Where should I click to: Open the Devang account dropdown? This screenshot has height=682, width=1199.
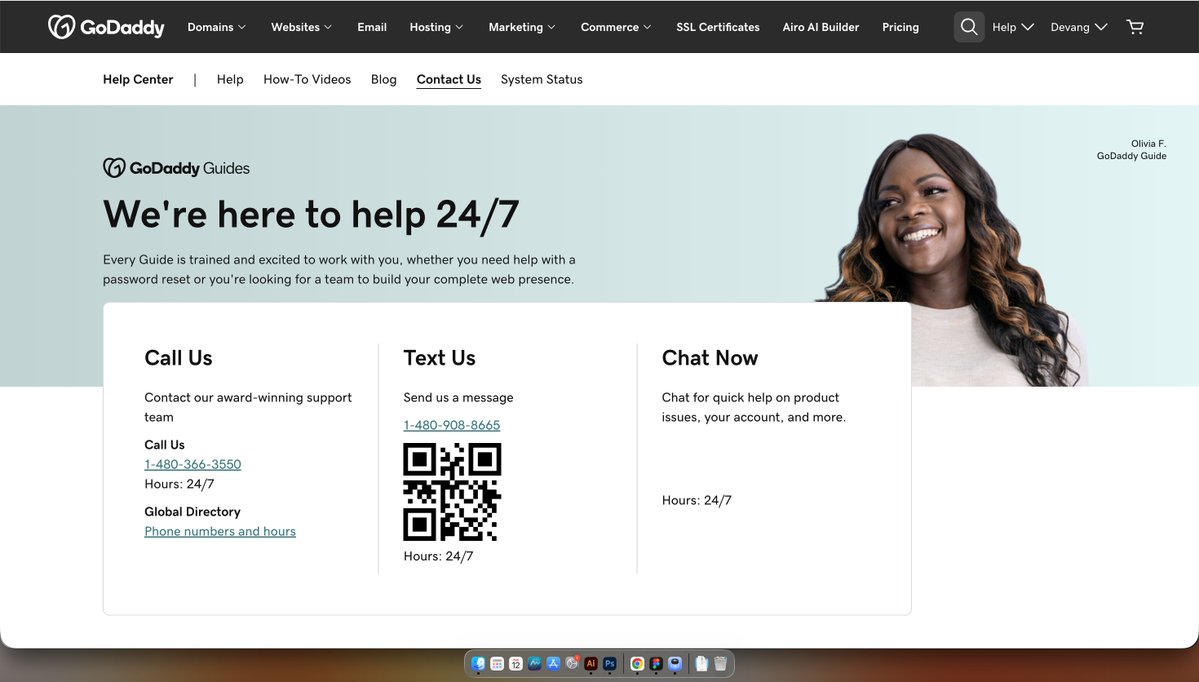coord(1079,27)
